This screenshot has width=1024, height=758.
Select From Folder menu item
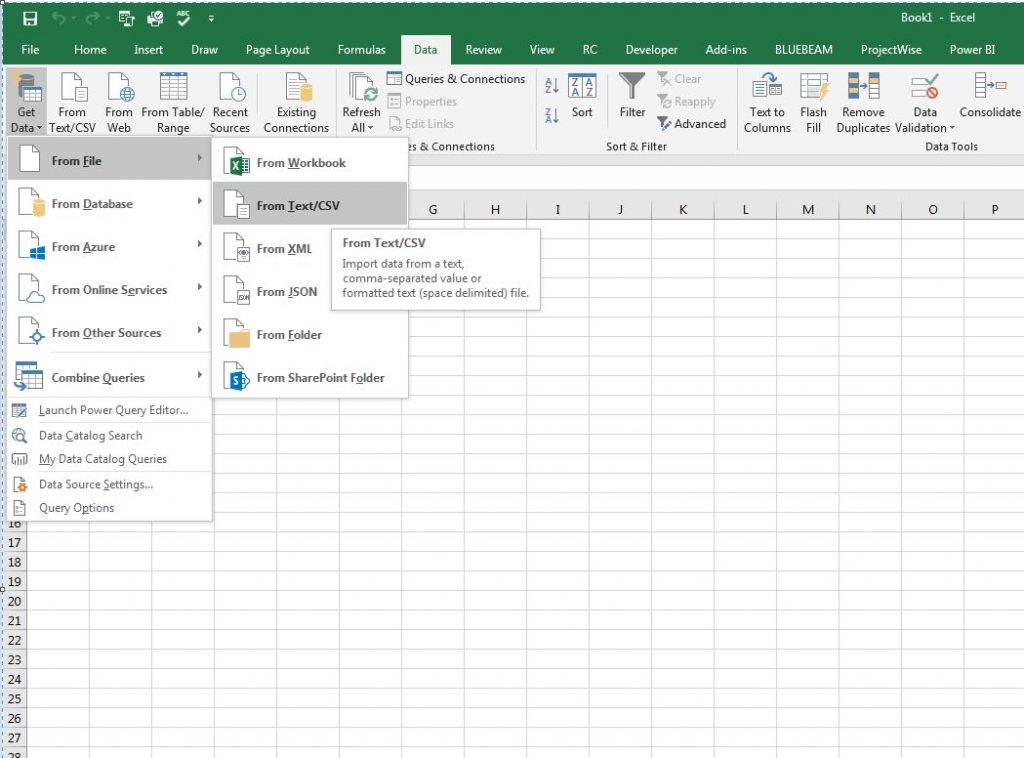(310, 335)
